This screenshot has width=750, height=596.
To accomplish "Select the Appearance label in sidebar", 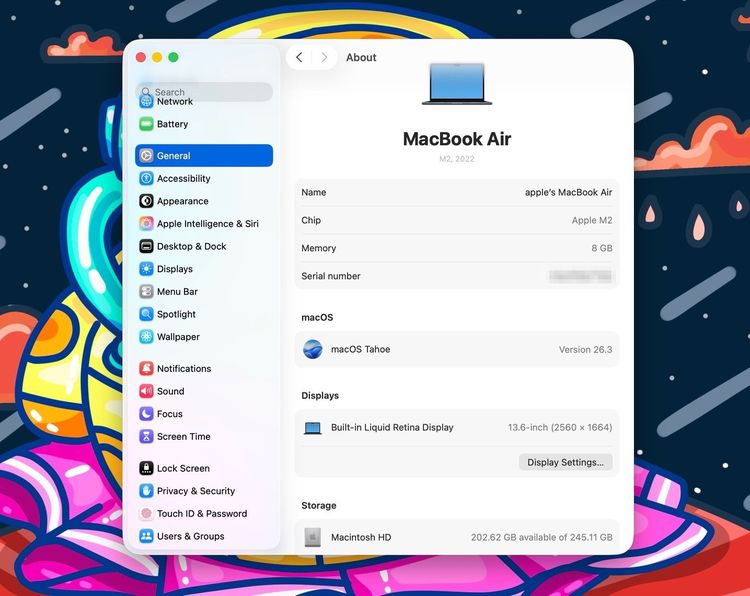I will 183,201.
